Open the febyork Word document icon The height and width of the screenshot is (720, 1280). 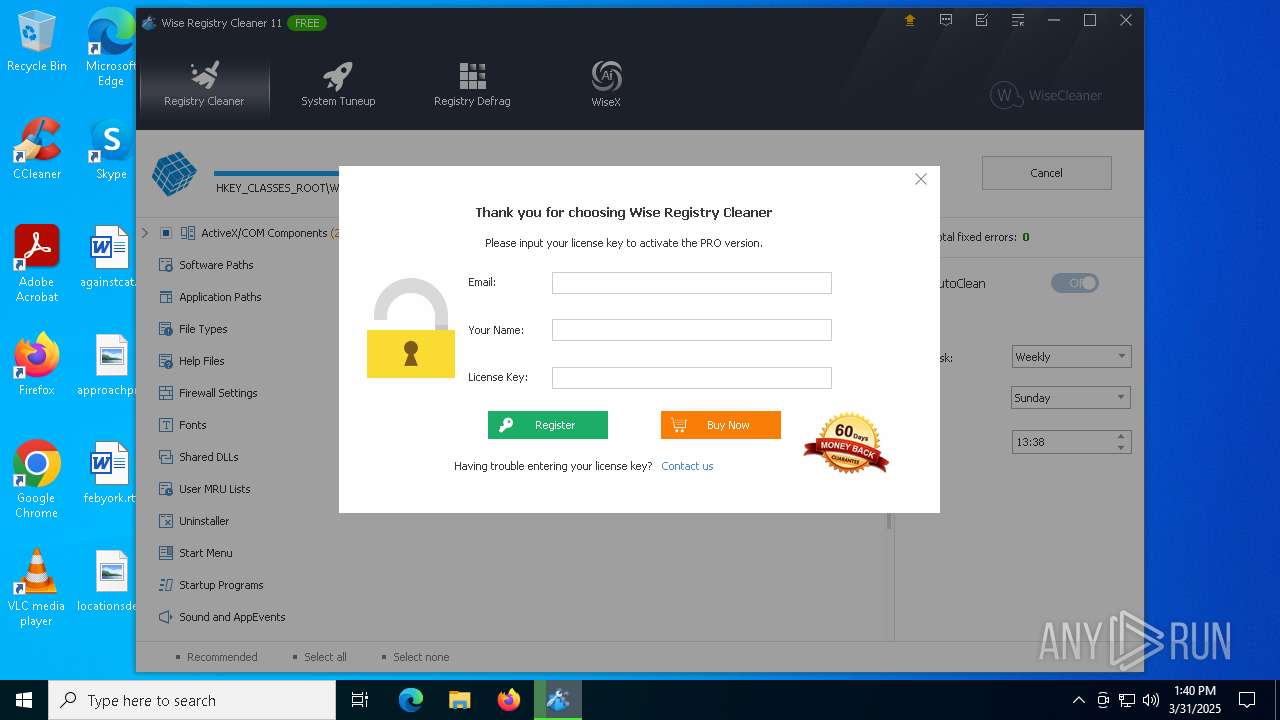click(x=110, y=474)
